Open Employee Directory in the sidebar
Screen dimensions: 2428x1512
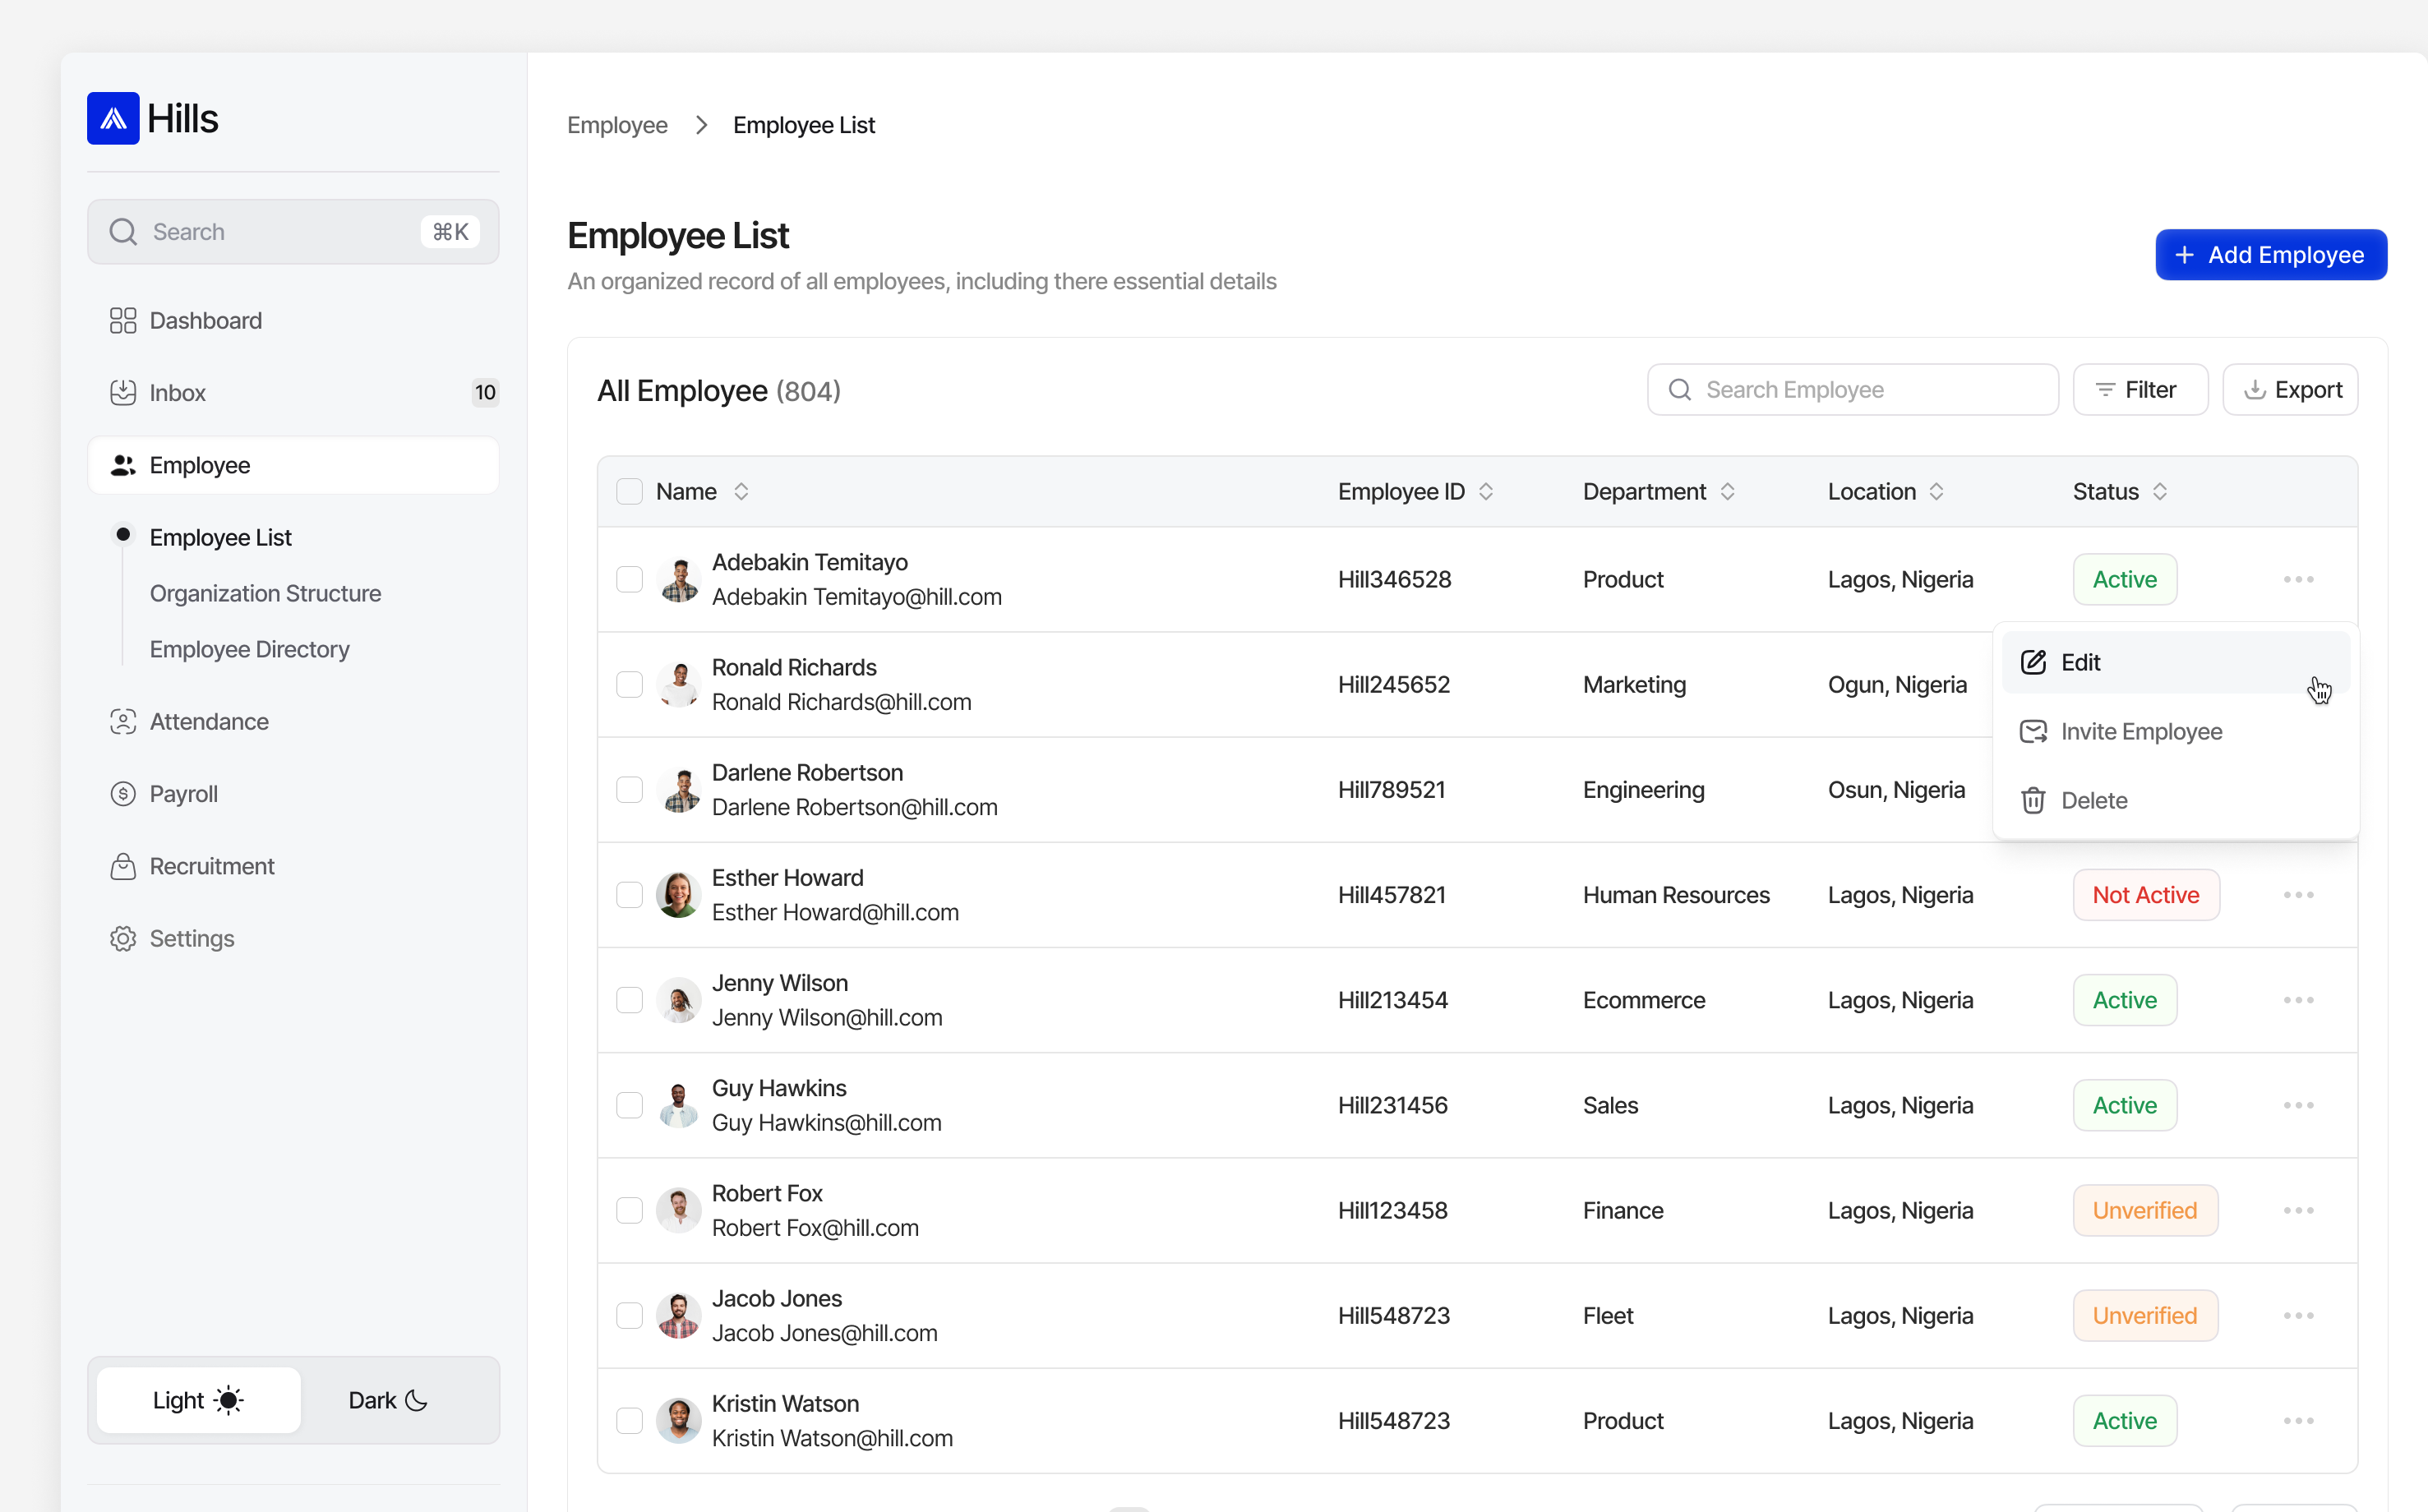[249, 649]
